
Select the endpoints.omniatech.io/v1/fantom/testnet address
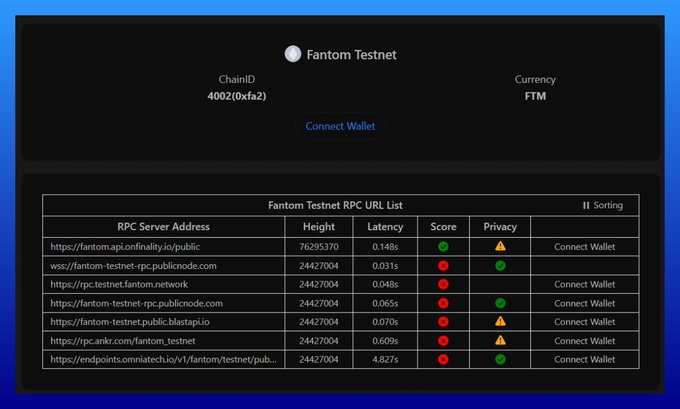pyautogui.click(x=163, y=360)
